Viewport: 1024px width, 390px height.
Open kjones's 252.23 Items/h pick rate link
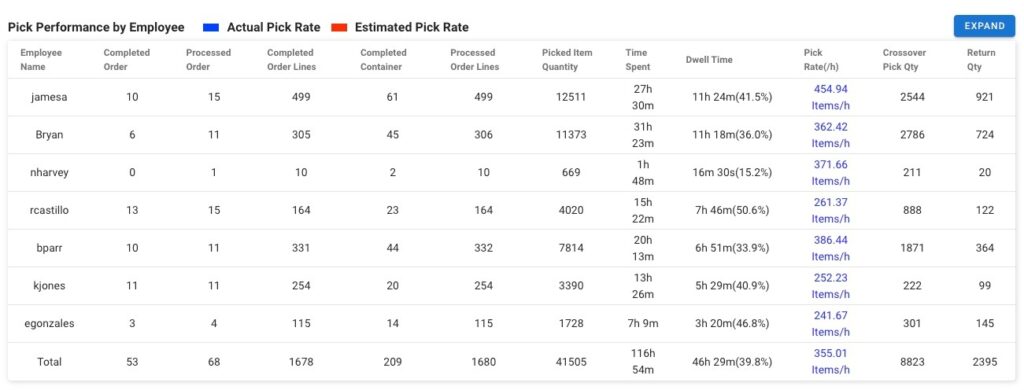831,285
